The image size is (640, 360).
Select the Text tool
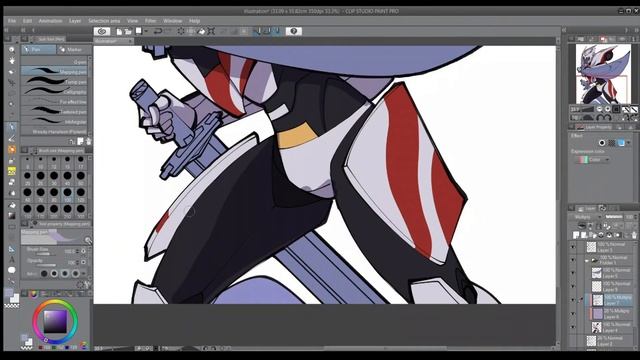click(x=11, y=259)
